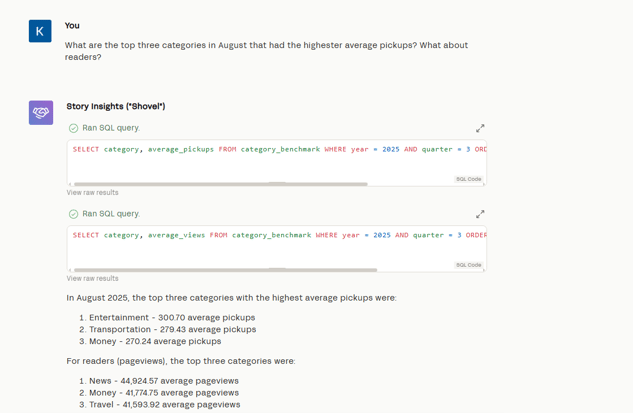Click the News average pageviews list item
The height and width of the screenshot is (413, 633).
tap(164, 381)
